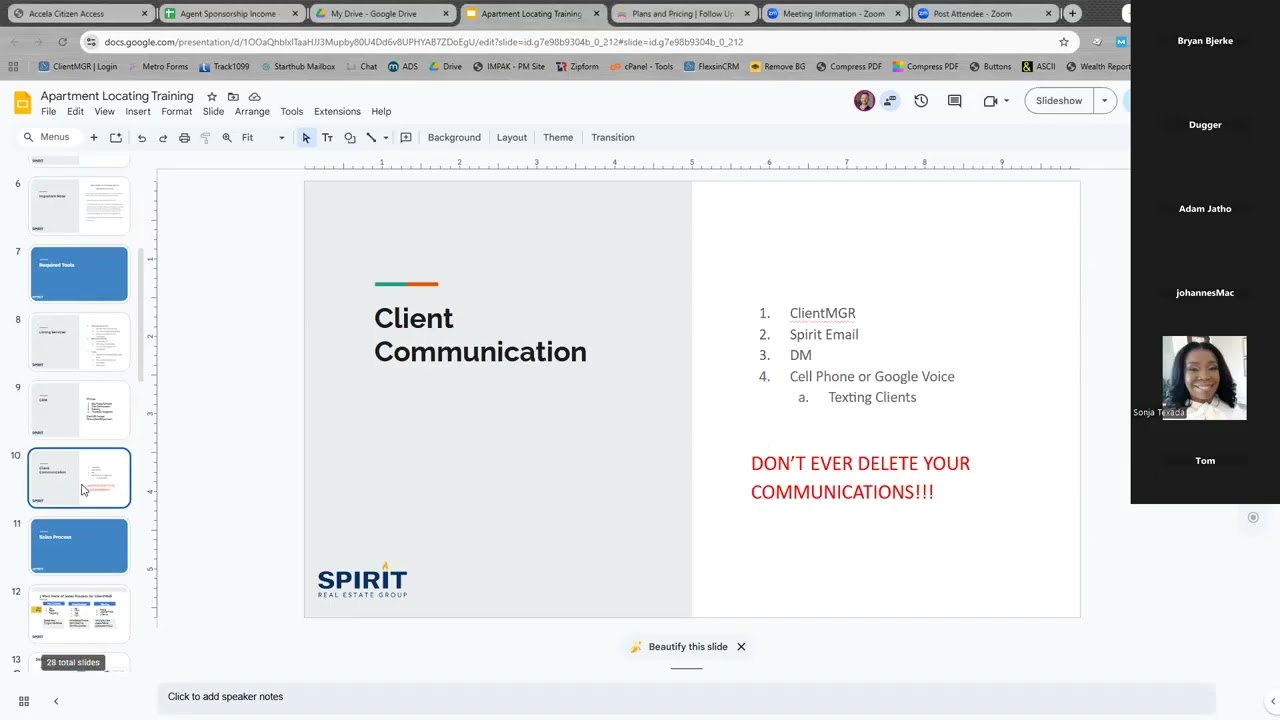Open the video call dropdown arrow

(x=1006, y=101)
